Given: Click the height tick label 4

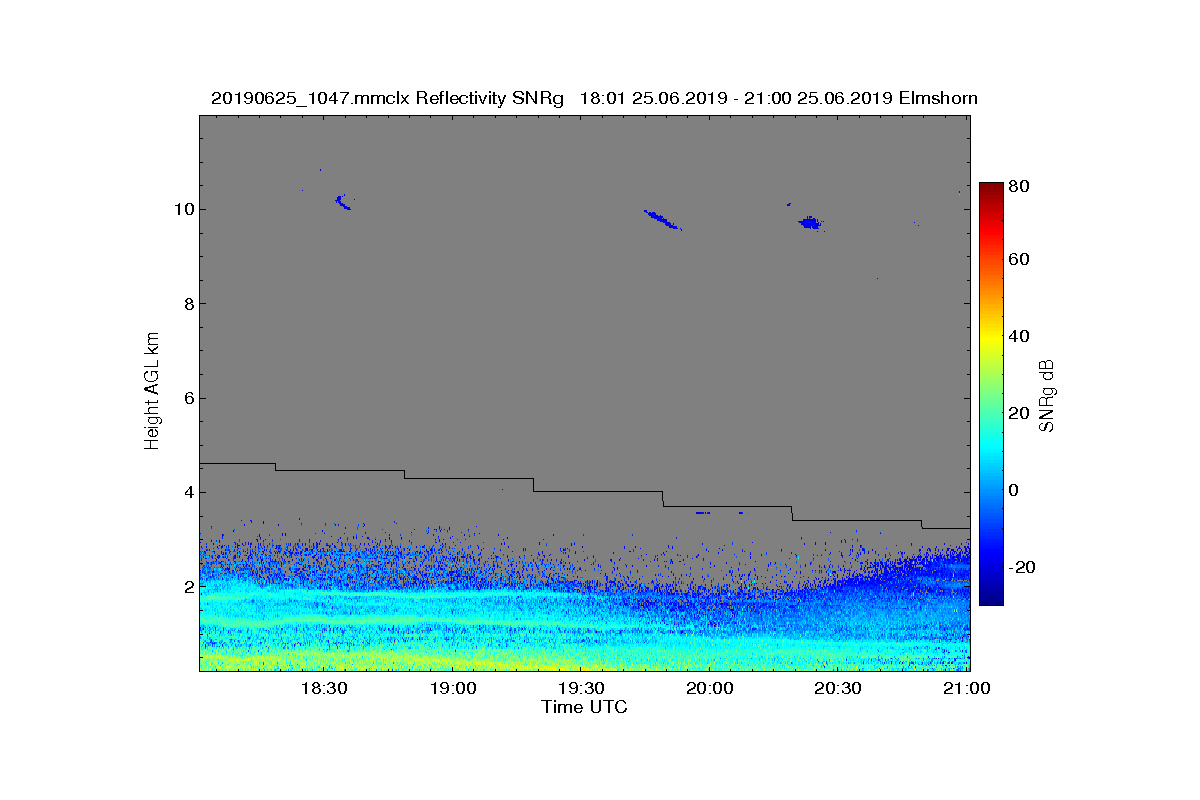Looking at the screenshot, I should click(x=187, y=492).
